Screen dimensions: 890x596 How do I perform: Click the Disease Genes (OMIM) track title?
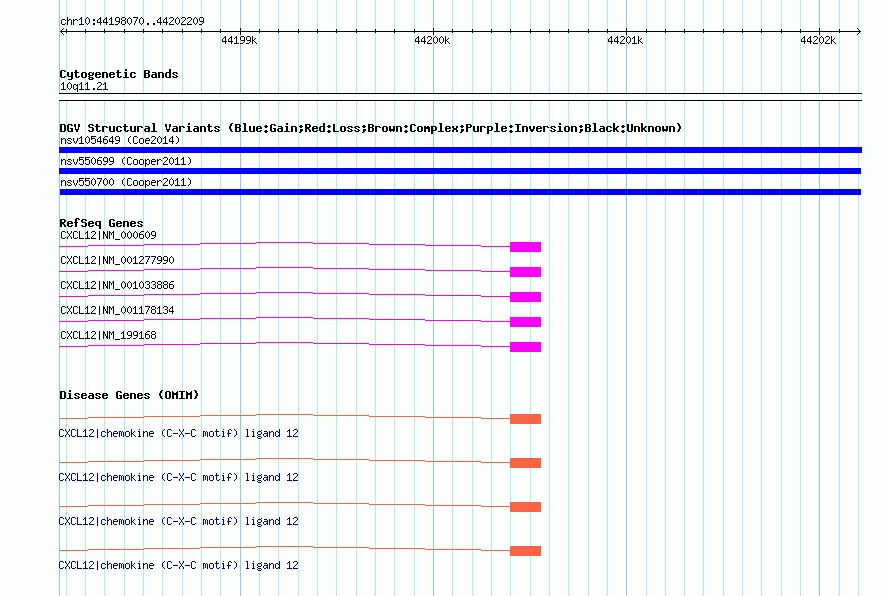(x=129, y=395)
